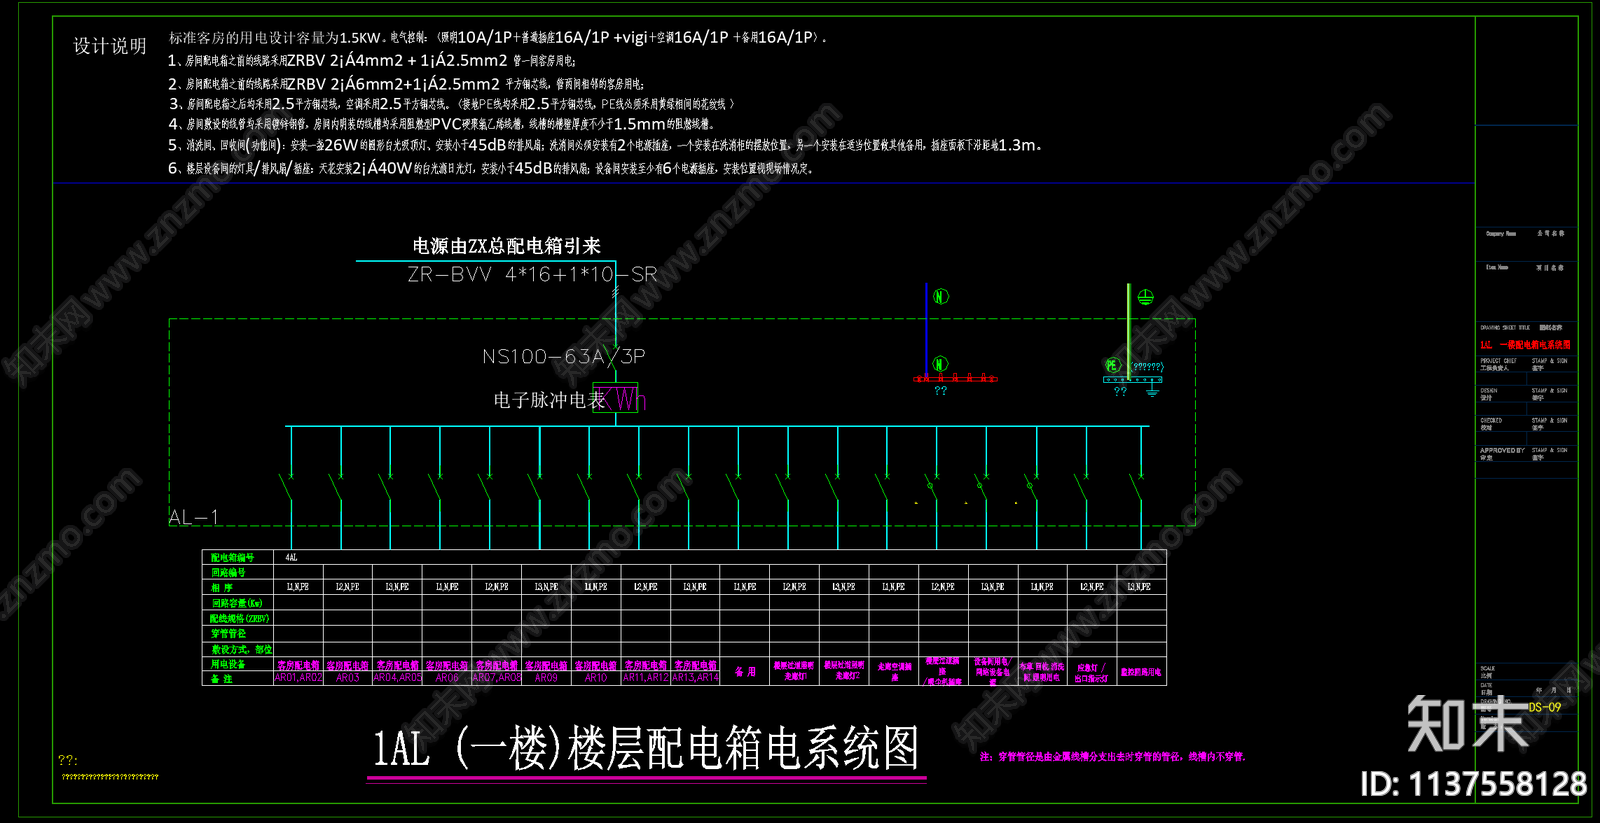
Task: Click the '配线规格(ZRBV)' row header
Action: pyautogui.click(x=239, y=618)
